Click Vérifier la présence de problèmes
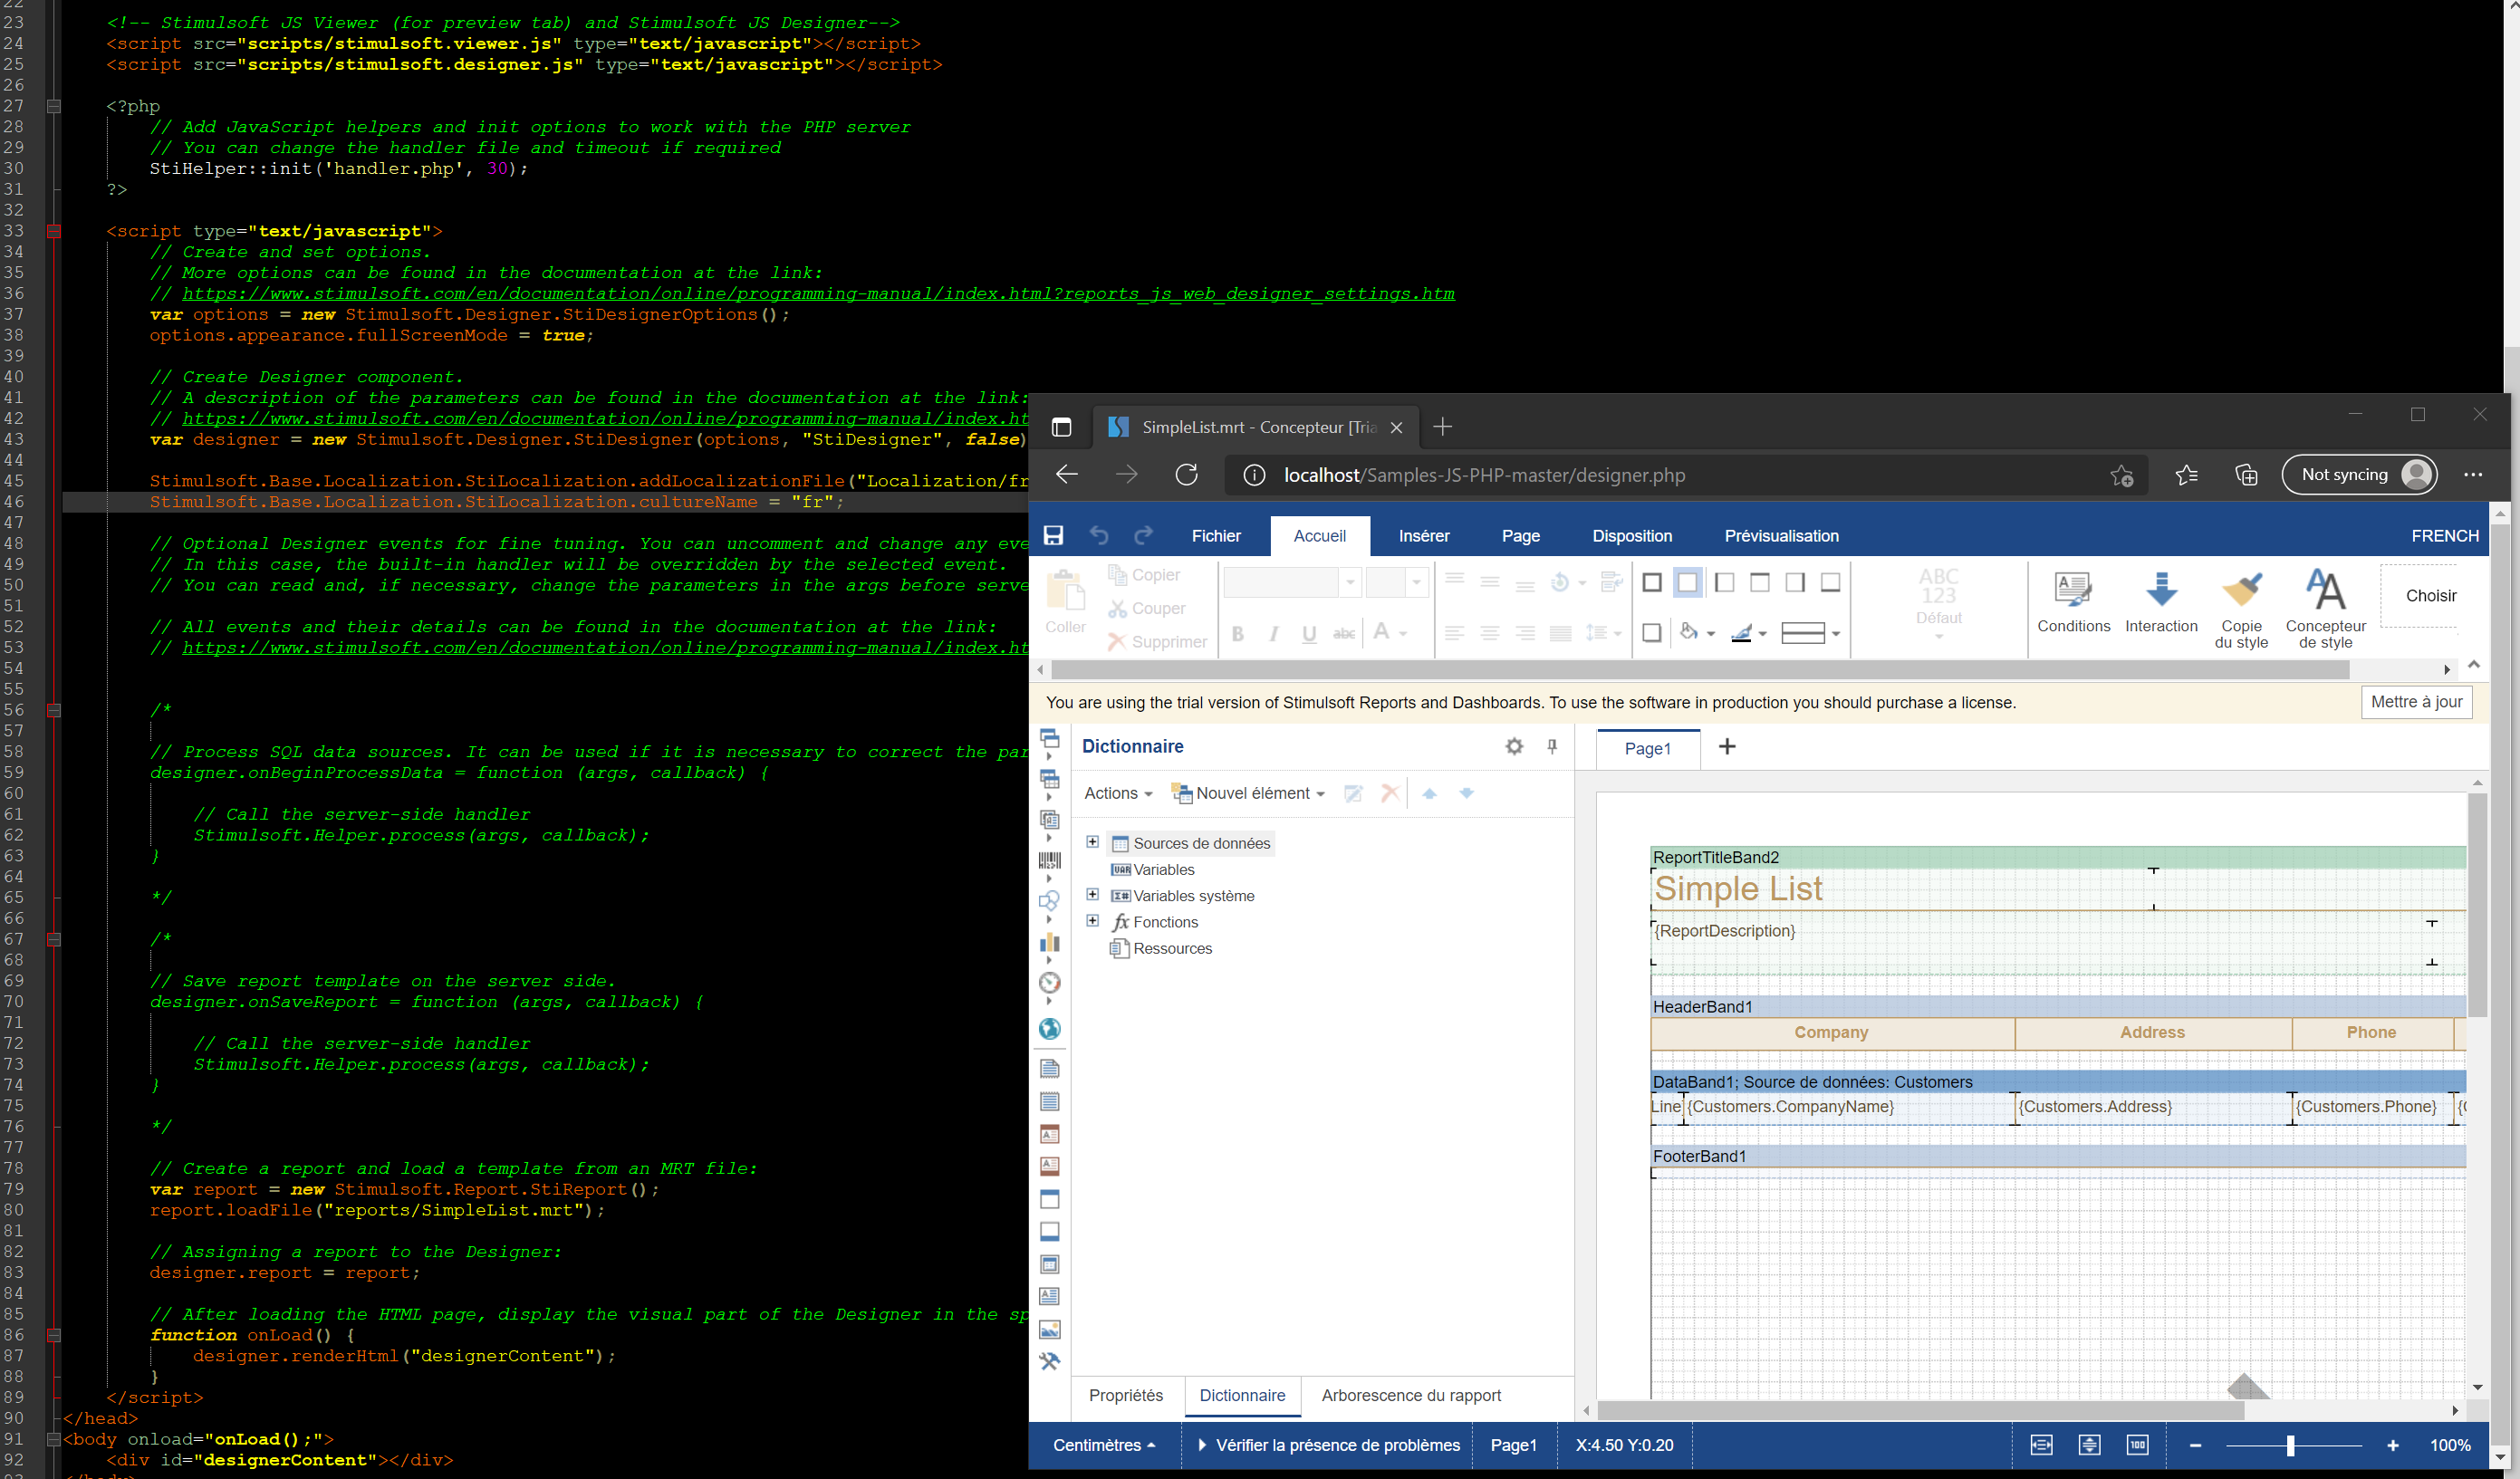 pyautogui.click(x=1328, y=1445)
